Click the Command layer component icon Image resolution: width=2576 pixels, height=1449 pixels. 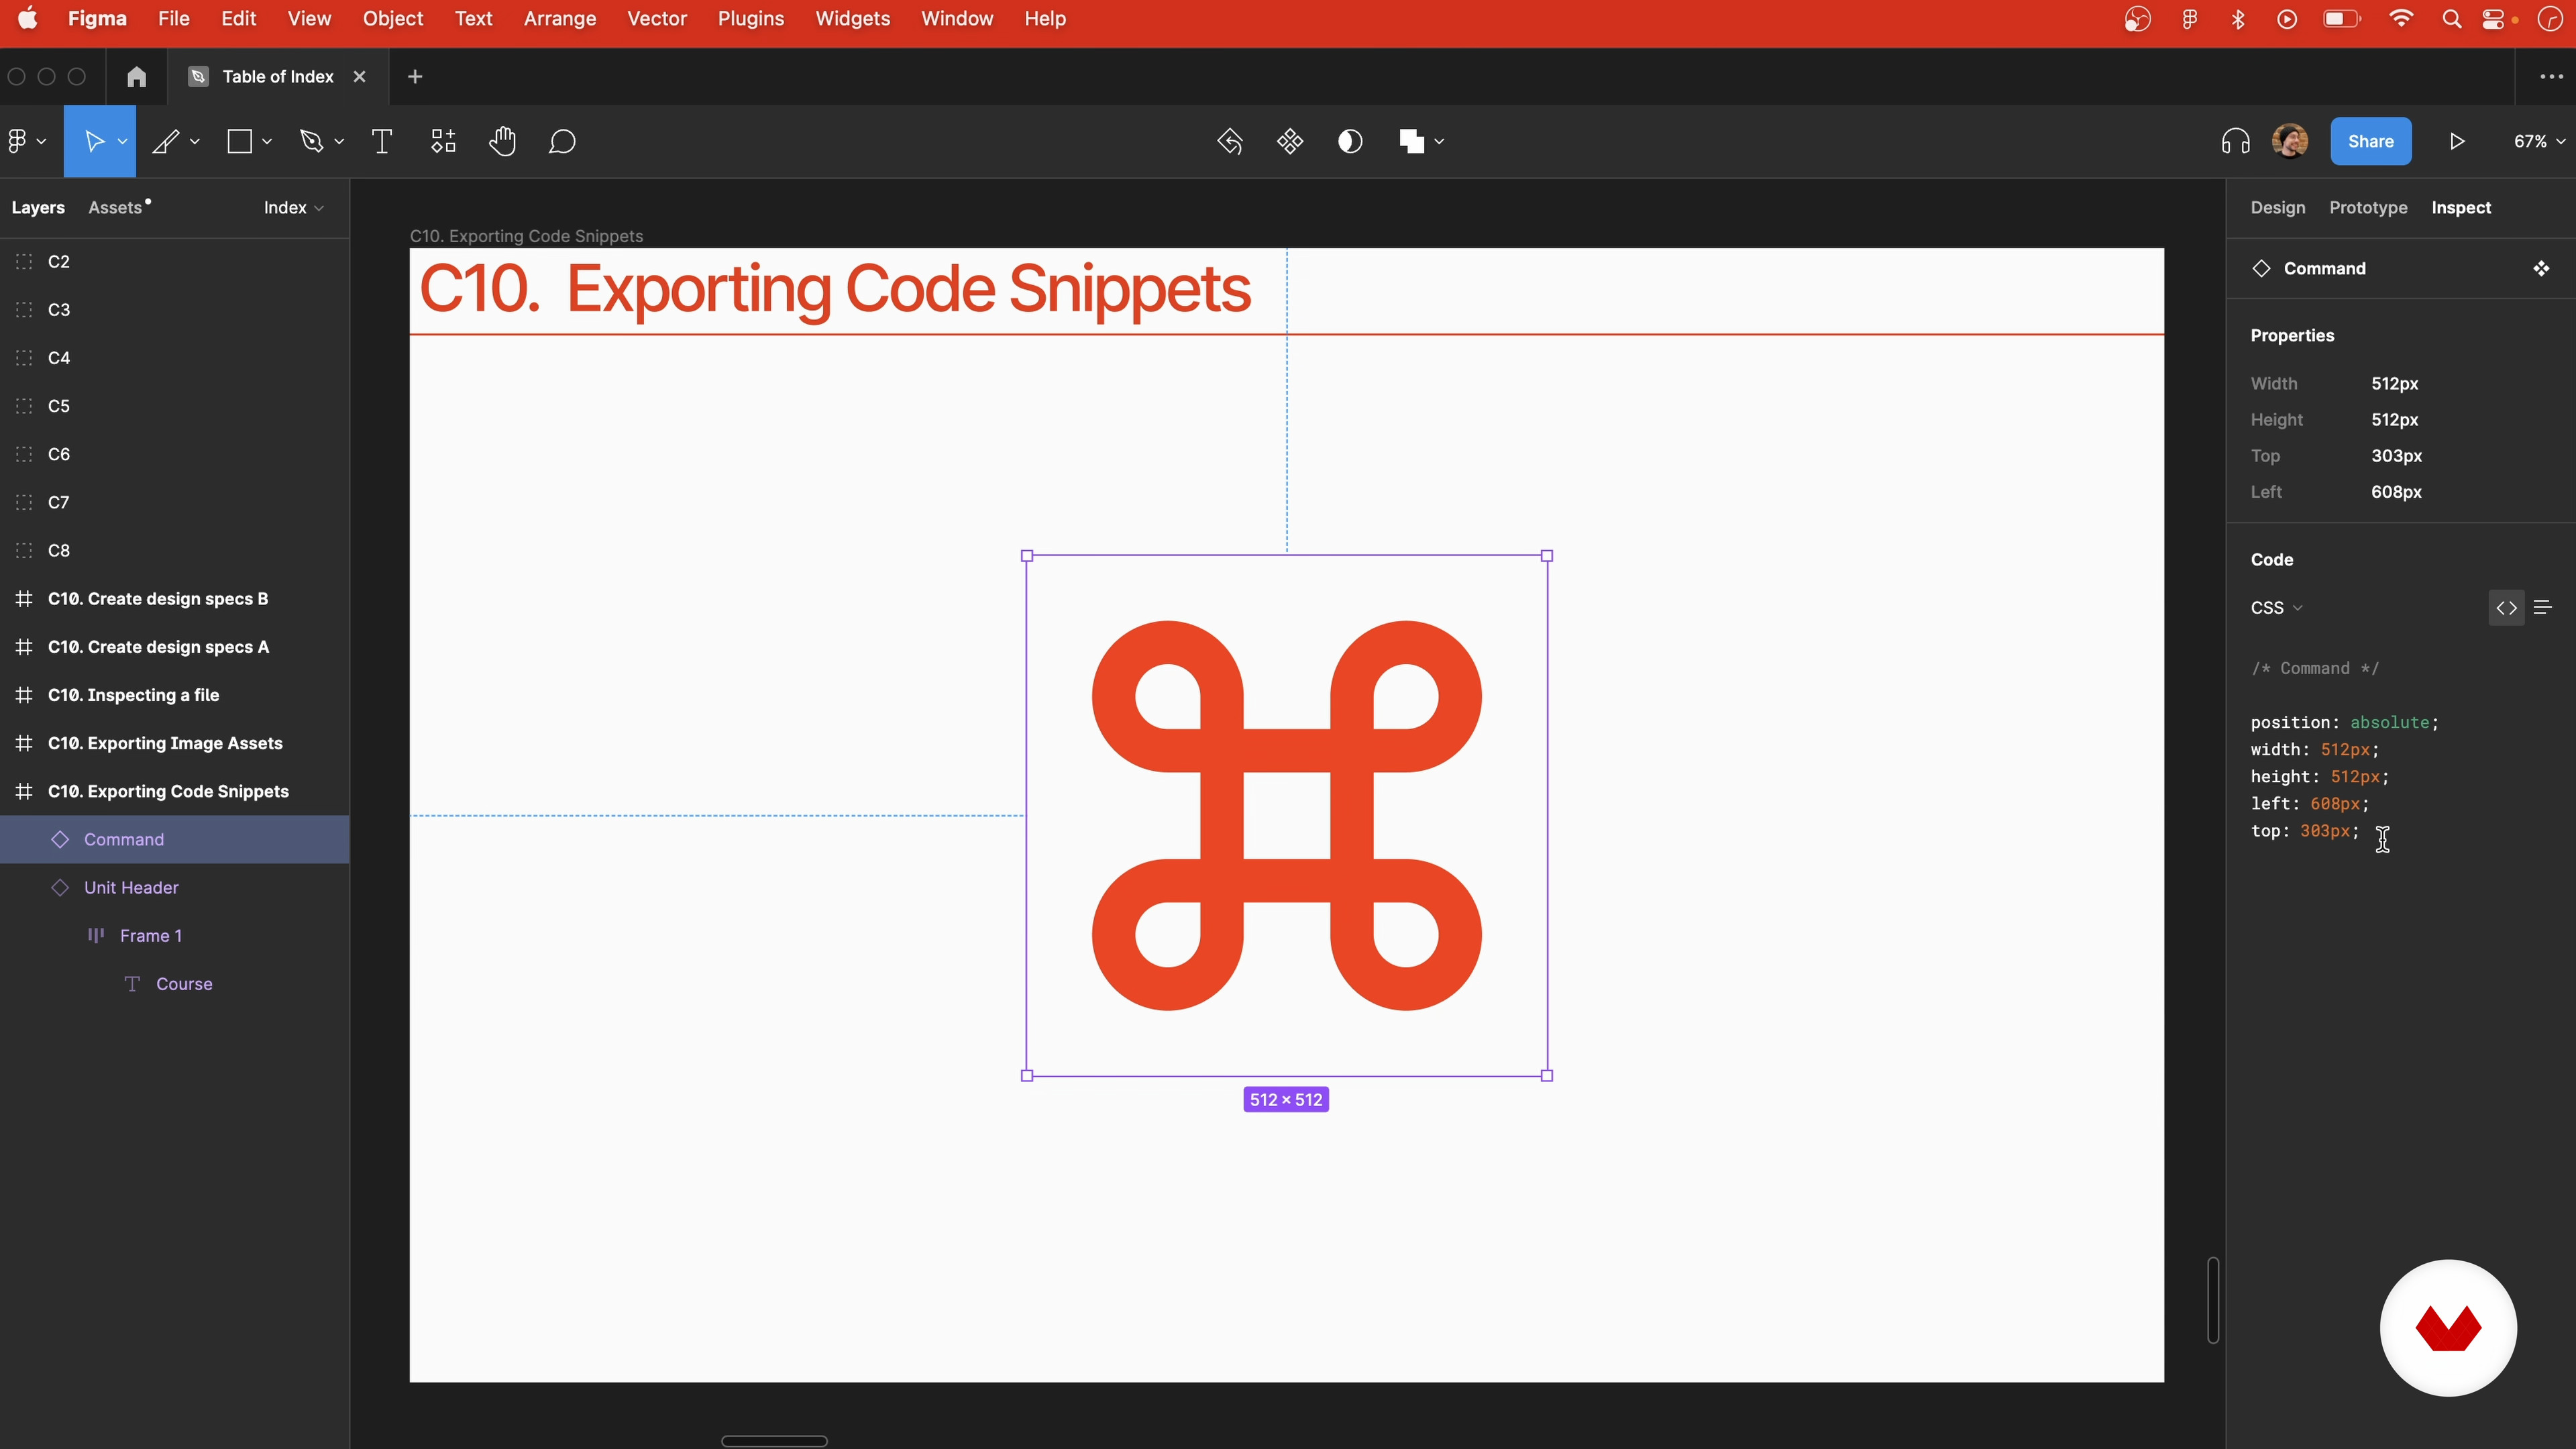(60, 839)
